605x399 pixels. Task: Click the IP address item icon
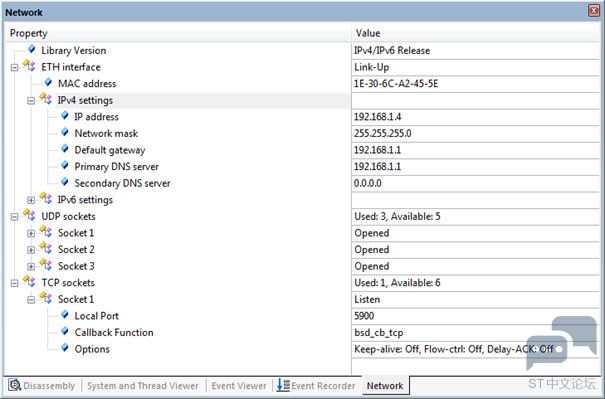(x=65, y=116)
